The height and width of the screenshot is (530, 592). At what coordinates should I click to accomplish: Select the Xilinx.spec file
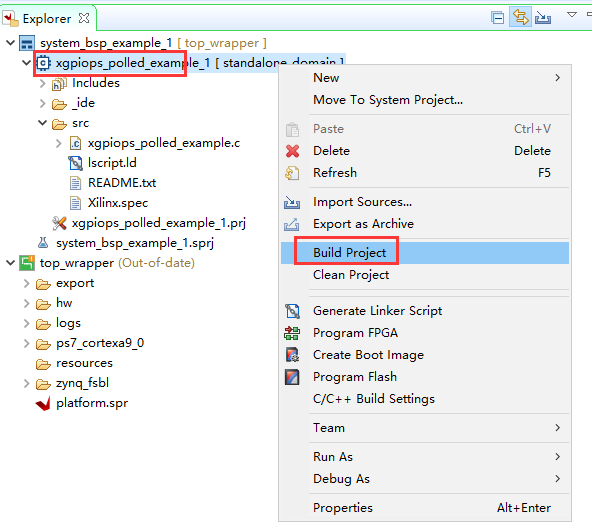[118, 203]
